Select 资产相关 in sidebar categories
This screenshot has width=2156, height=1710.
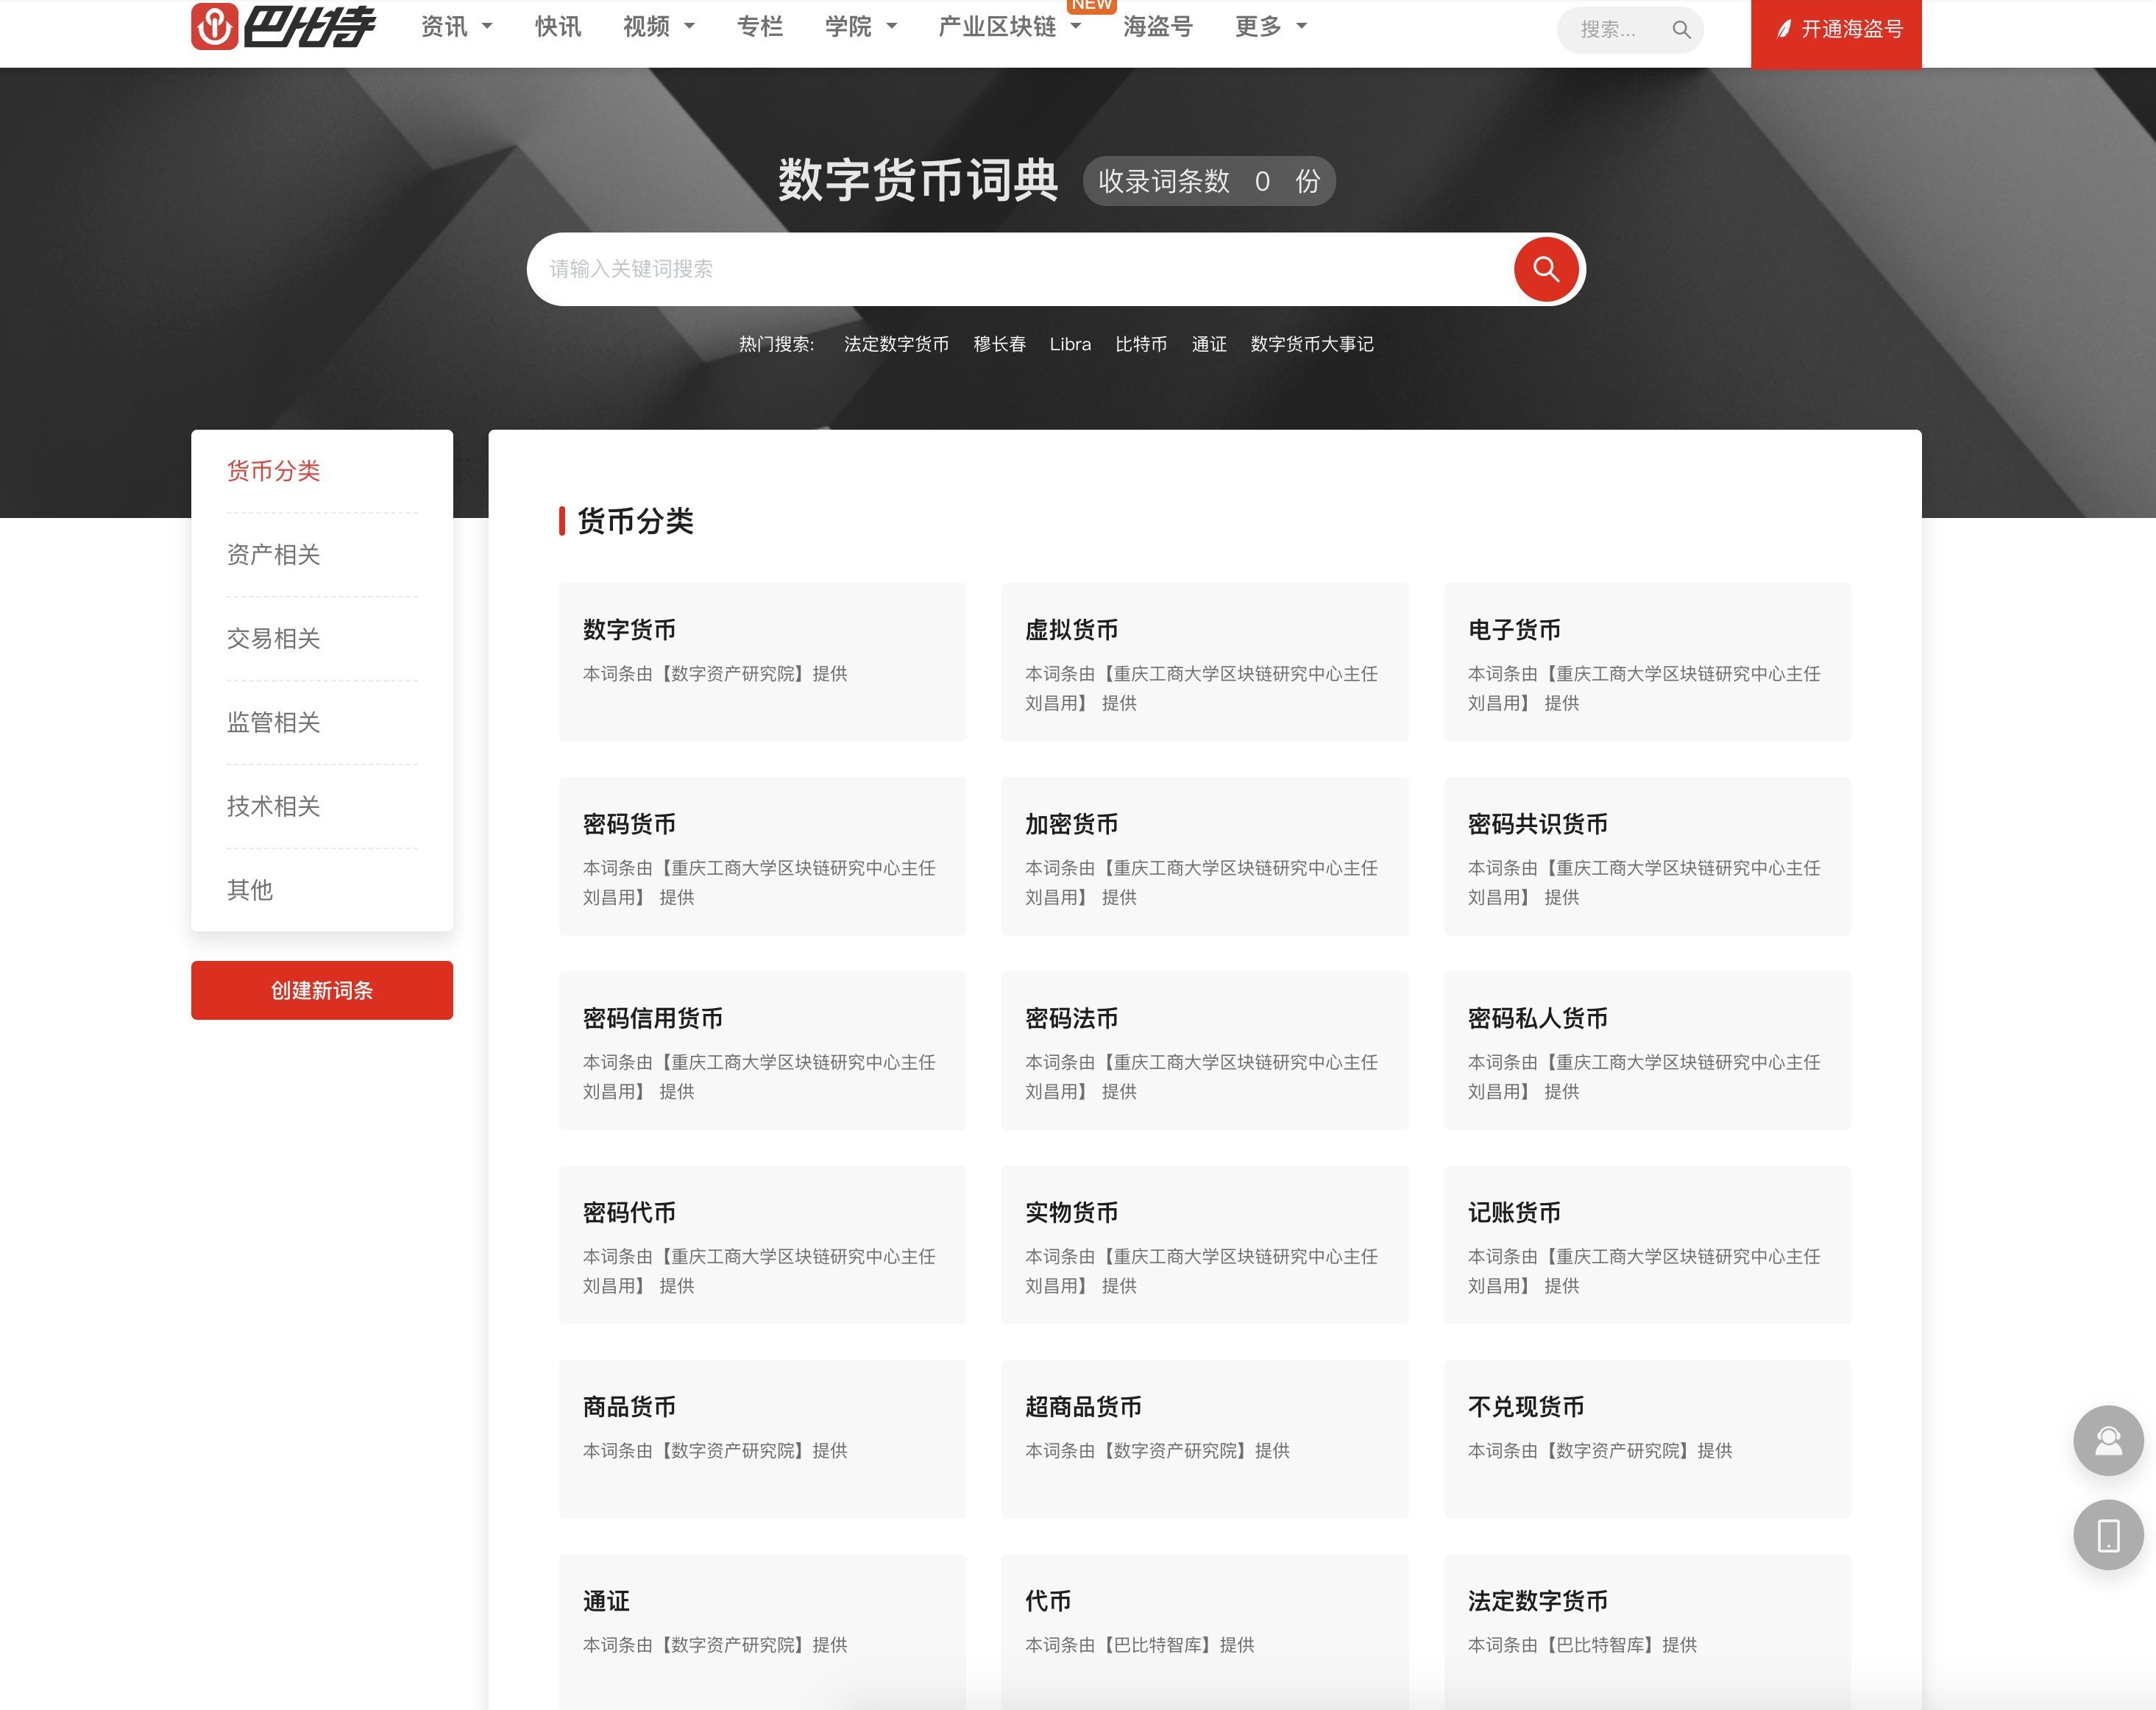pyautogui.click(x=273, y=555)
